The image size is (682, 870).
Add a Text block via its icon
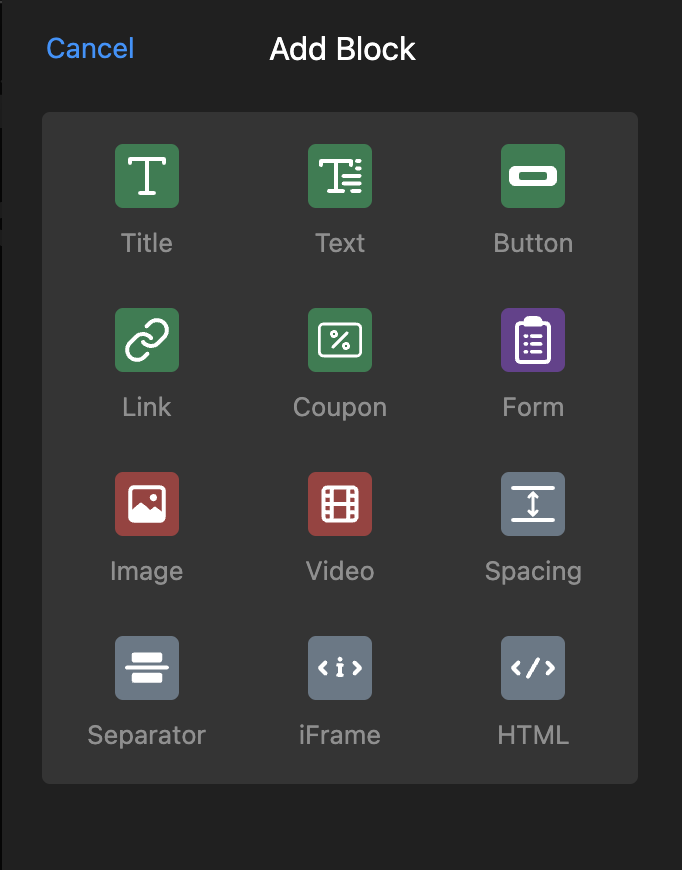(340, 176)
